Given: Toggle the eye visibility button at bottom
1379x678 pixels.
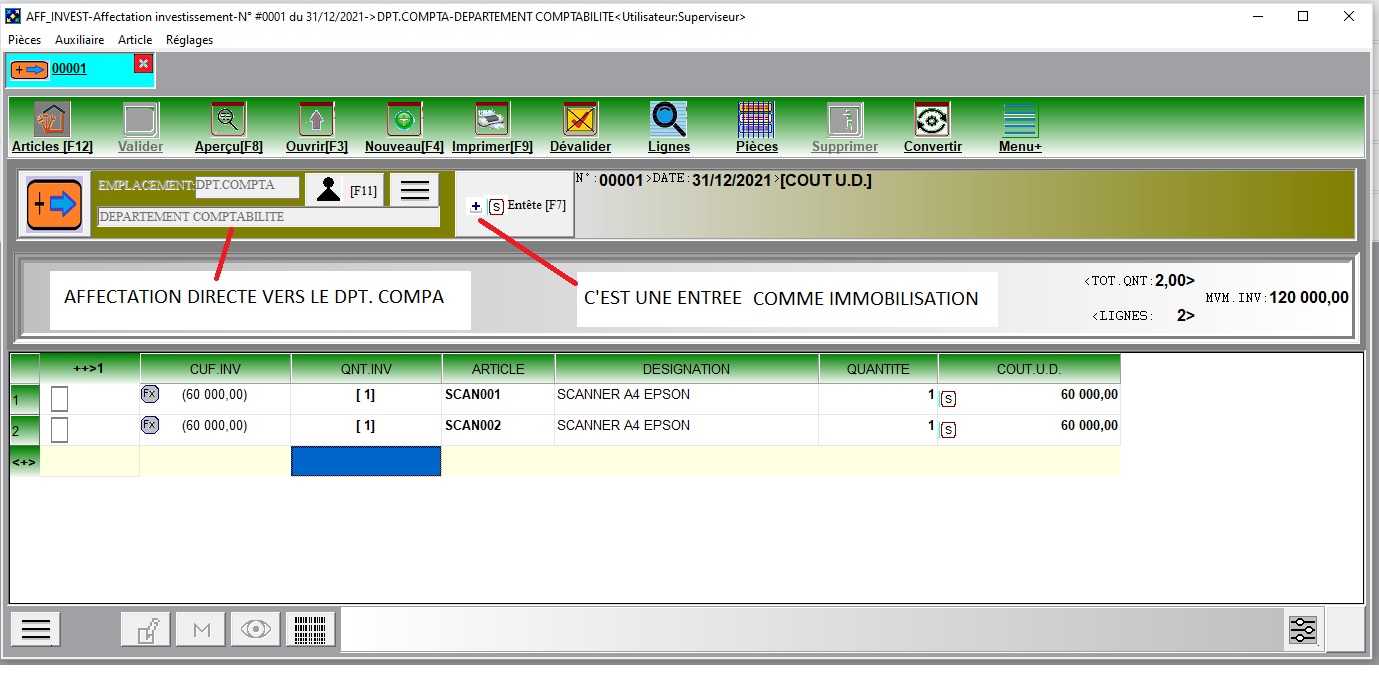Looking at the screenshot, I should coord(255,629).
